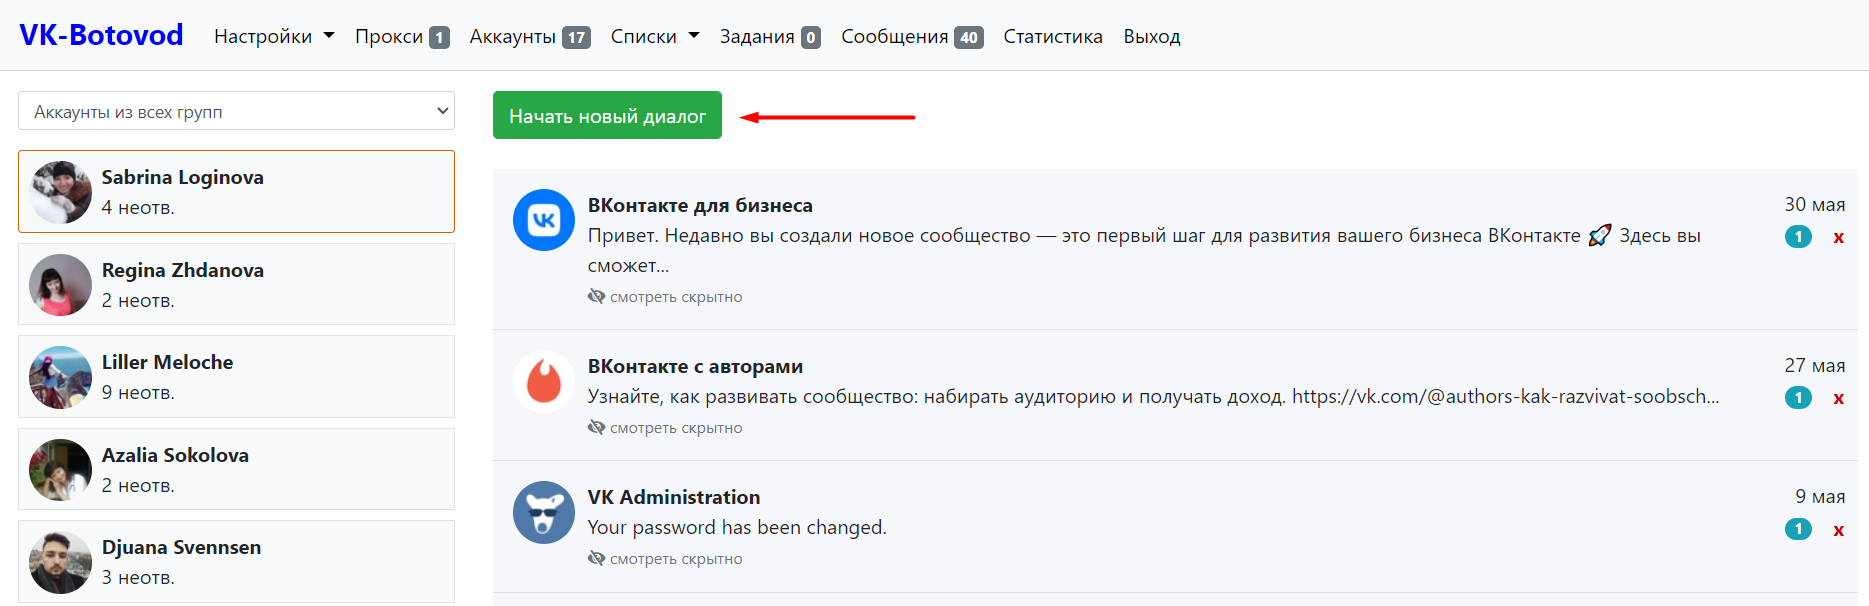This screenshot has height=606, width=1869.
Task: Open the VK-Botovod home link
Action: pos(101,35)
